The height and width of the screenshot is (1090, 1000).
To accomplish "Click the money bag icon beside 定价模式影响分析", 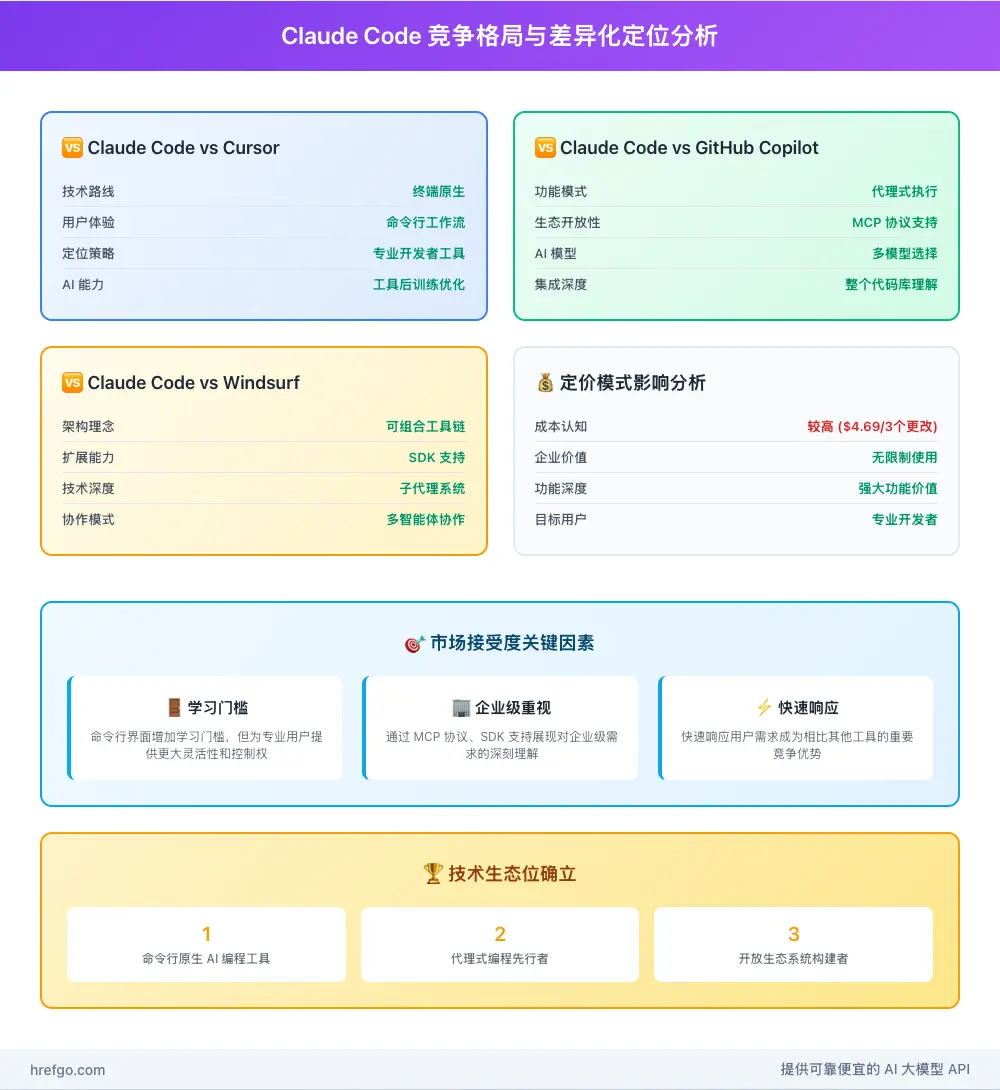I will pyautogui.click(x=545, y=382).
